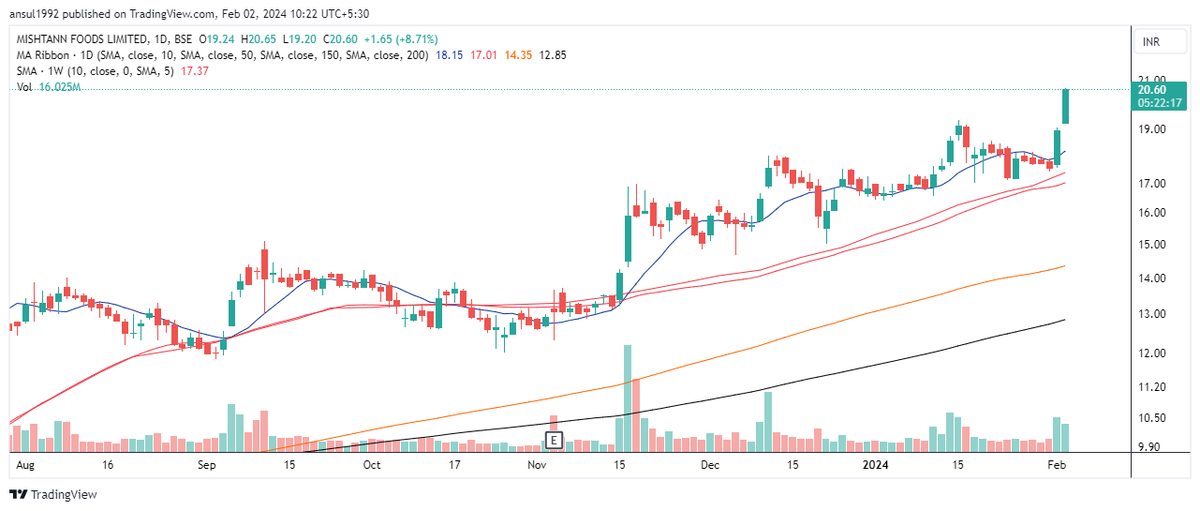This screenshot has height=511, width=1200.
Task: Click the 16 date label after Aug
Action: [x=108, y=465]
